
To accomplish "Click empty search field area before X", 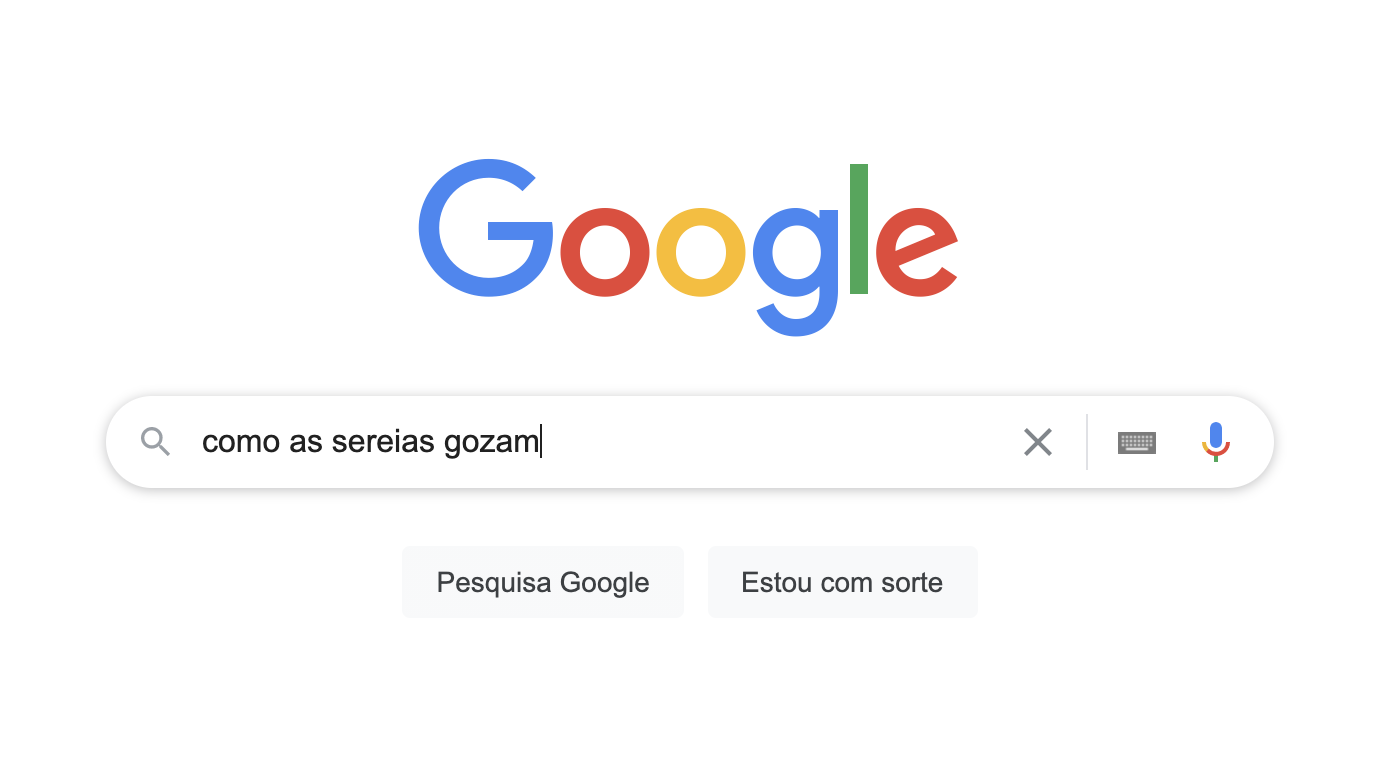I will click(780, 442).
